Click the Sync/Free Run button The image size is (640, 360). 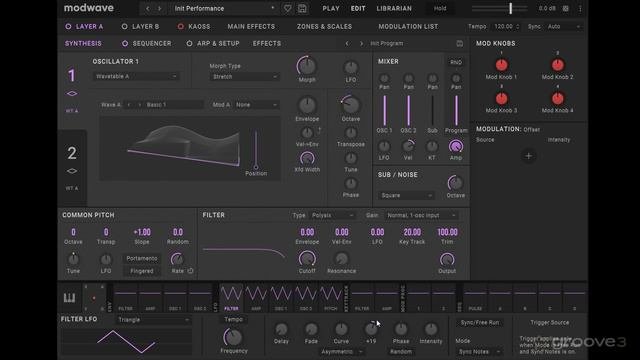pyautogui.click(x=480, y=322)
